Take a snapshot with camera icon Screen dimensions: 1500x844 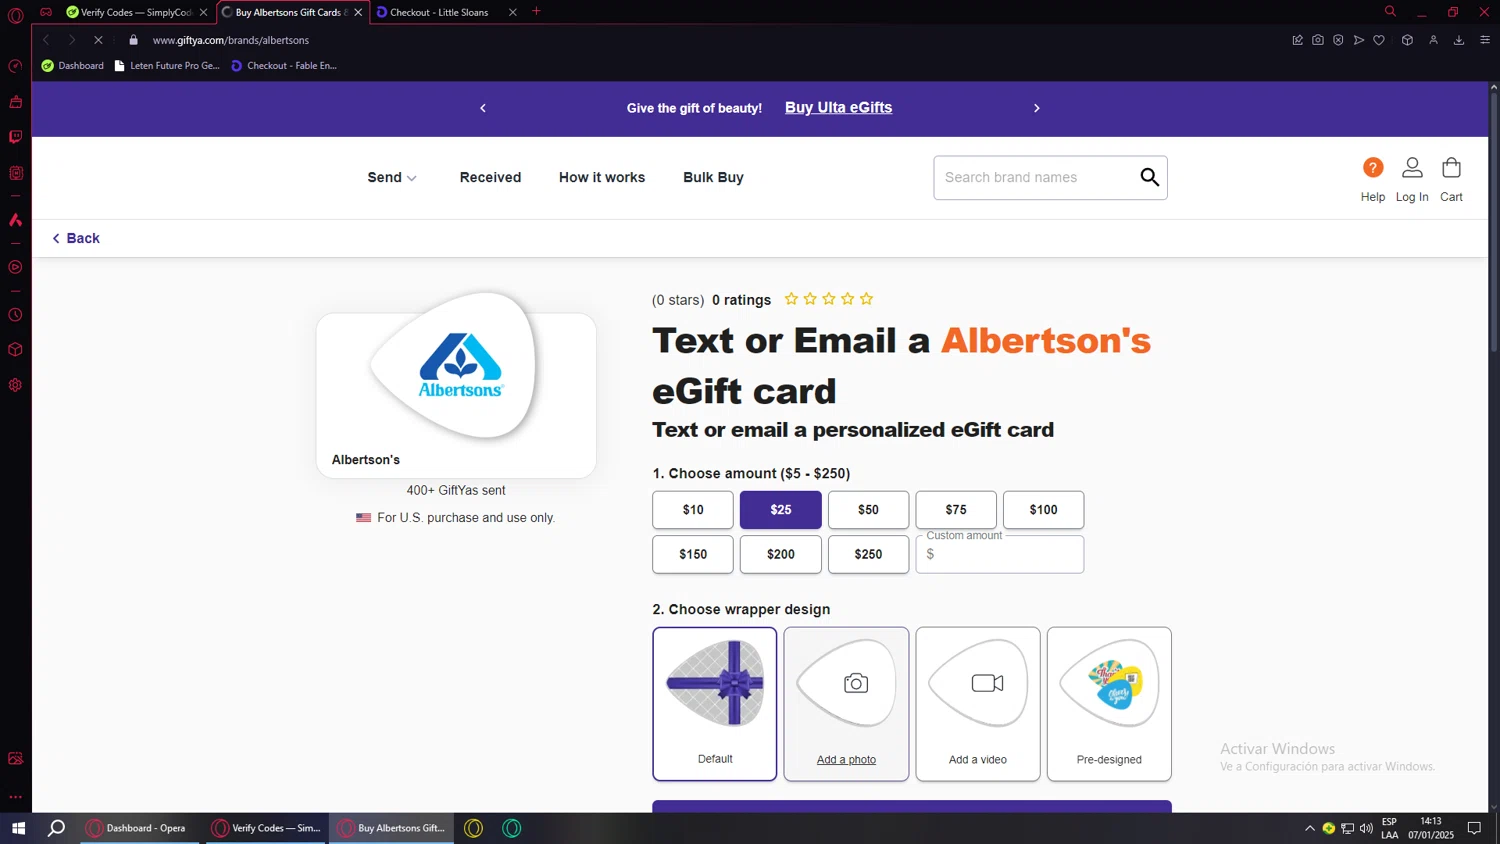(1318, 40)
